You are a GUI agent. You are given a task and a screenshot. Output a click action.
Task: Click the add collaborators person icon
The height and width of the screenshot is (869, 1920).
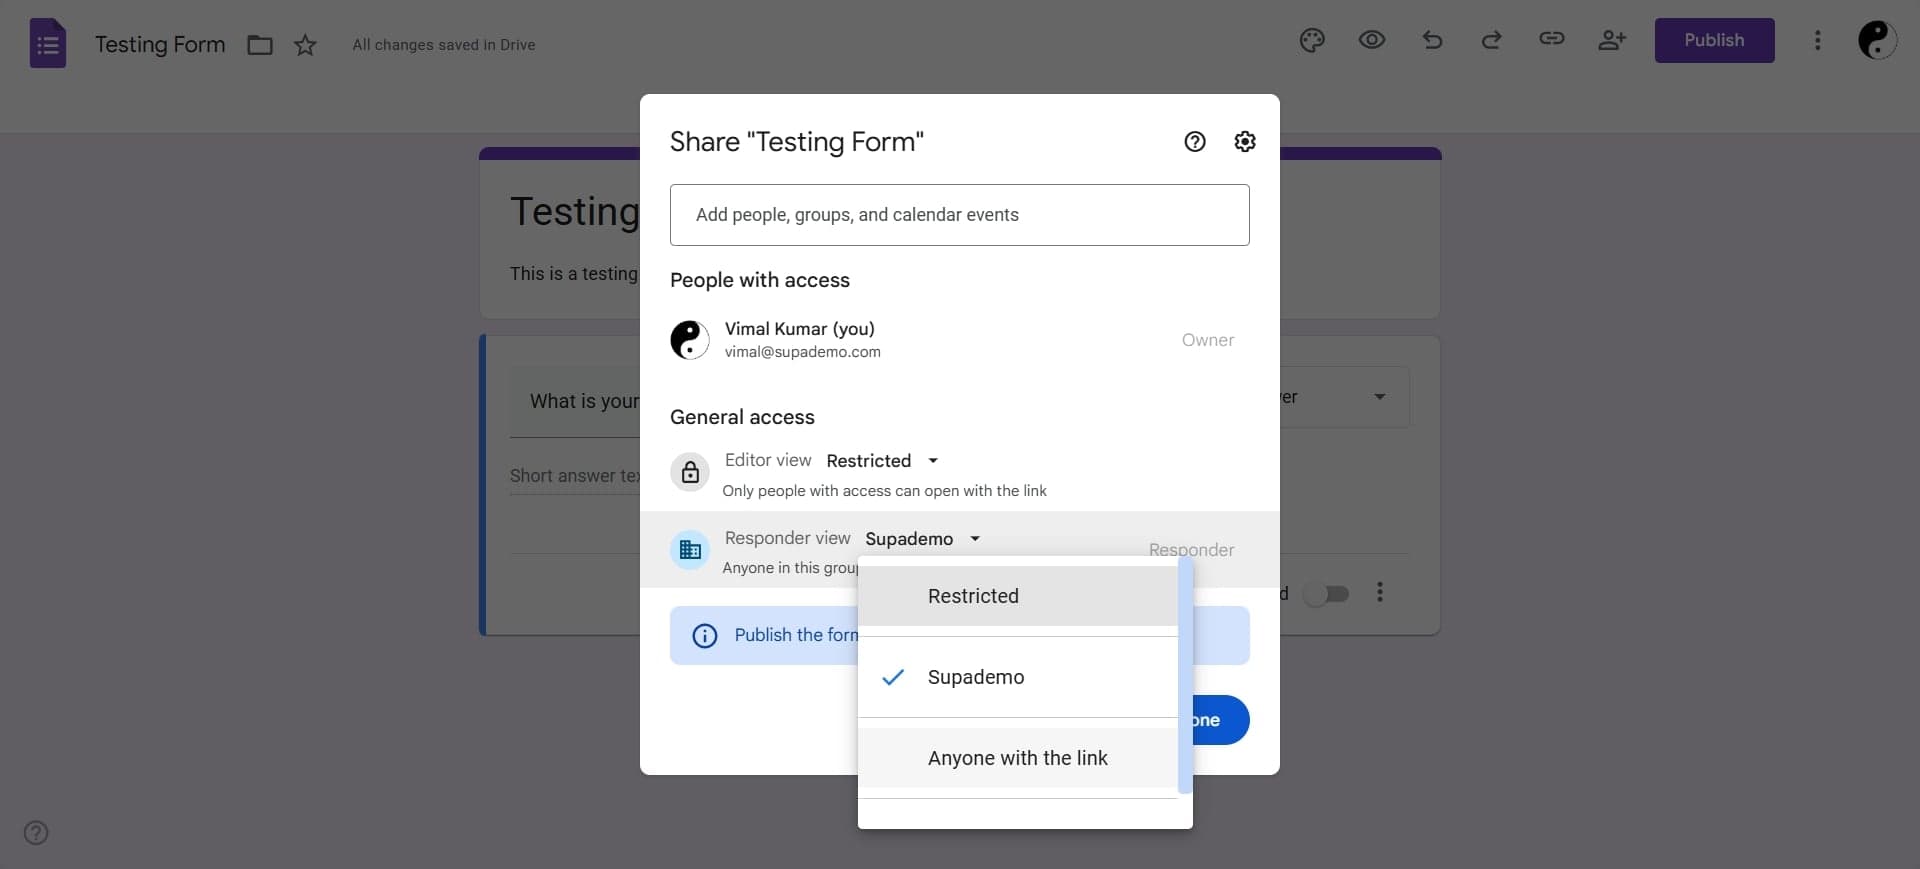coord(1611,40)
